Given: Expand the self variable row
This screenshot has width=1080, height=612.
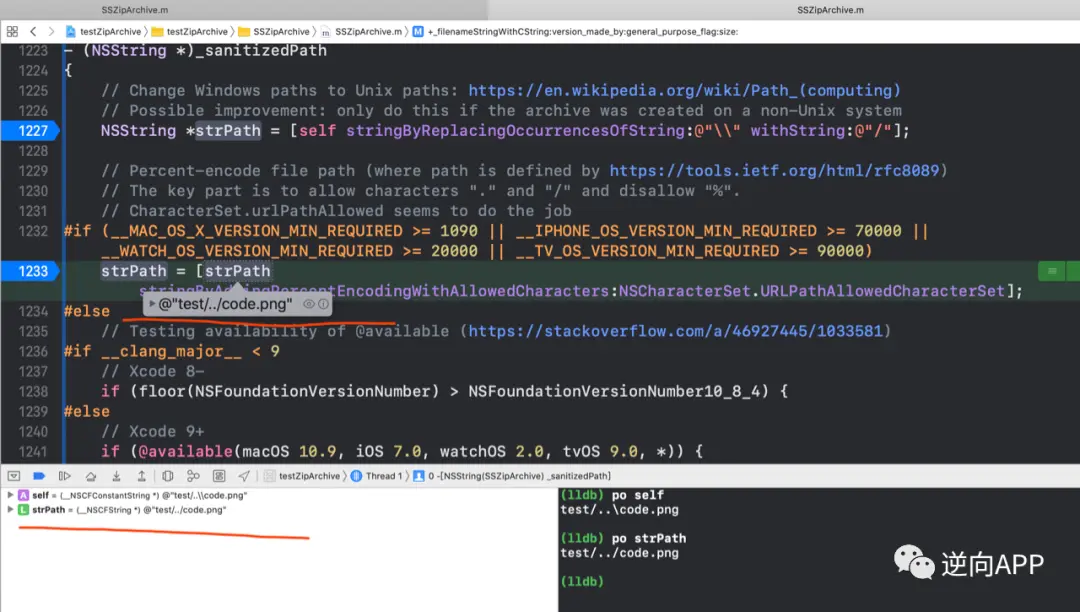Looking at the screenshot, I should click(x=10, y=495).
